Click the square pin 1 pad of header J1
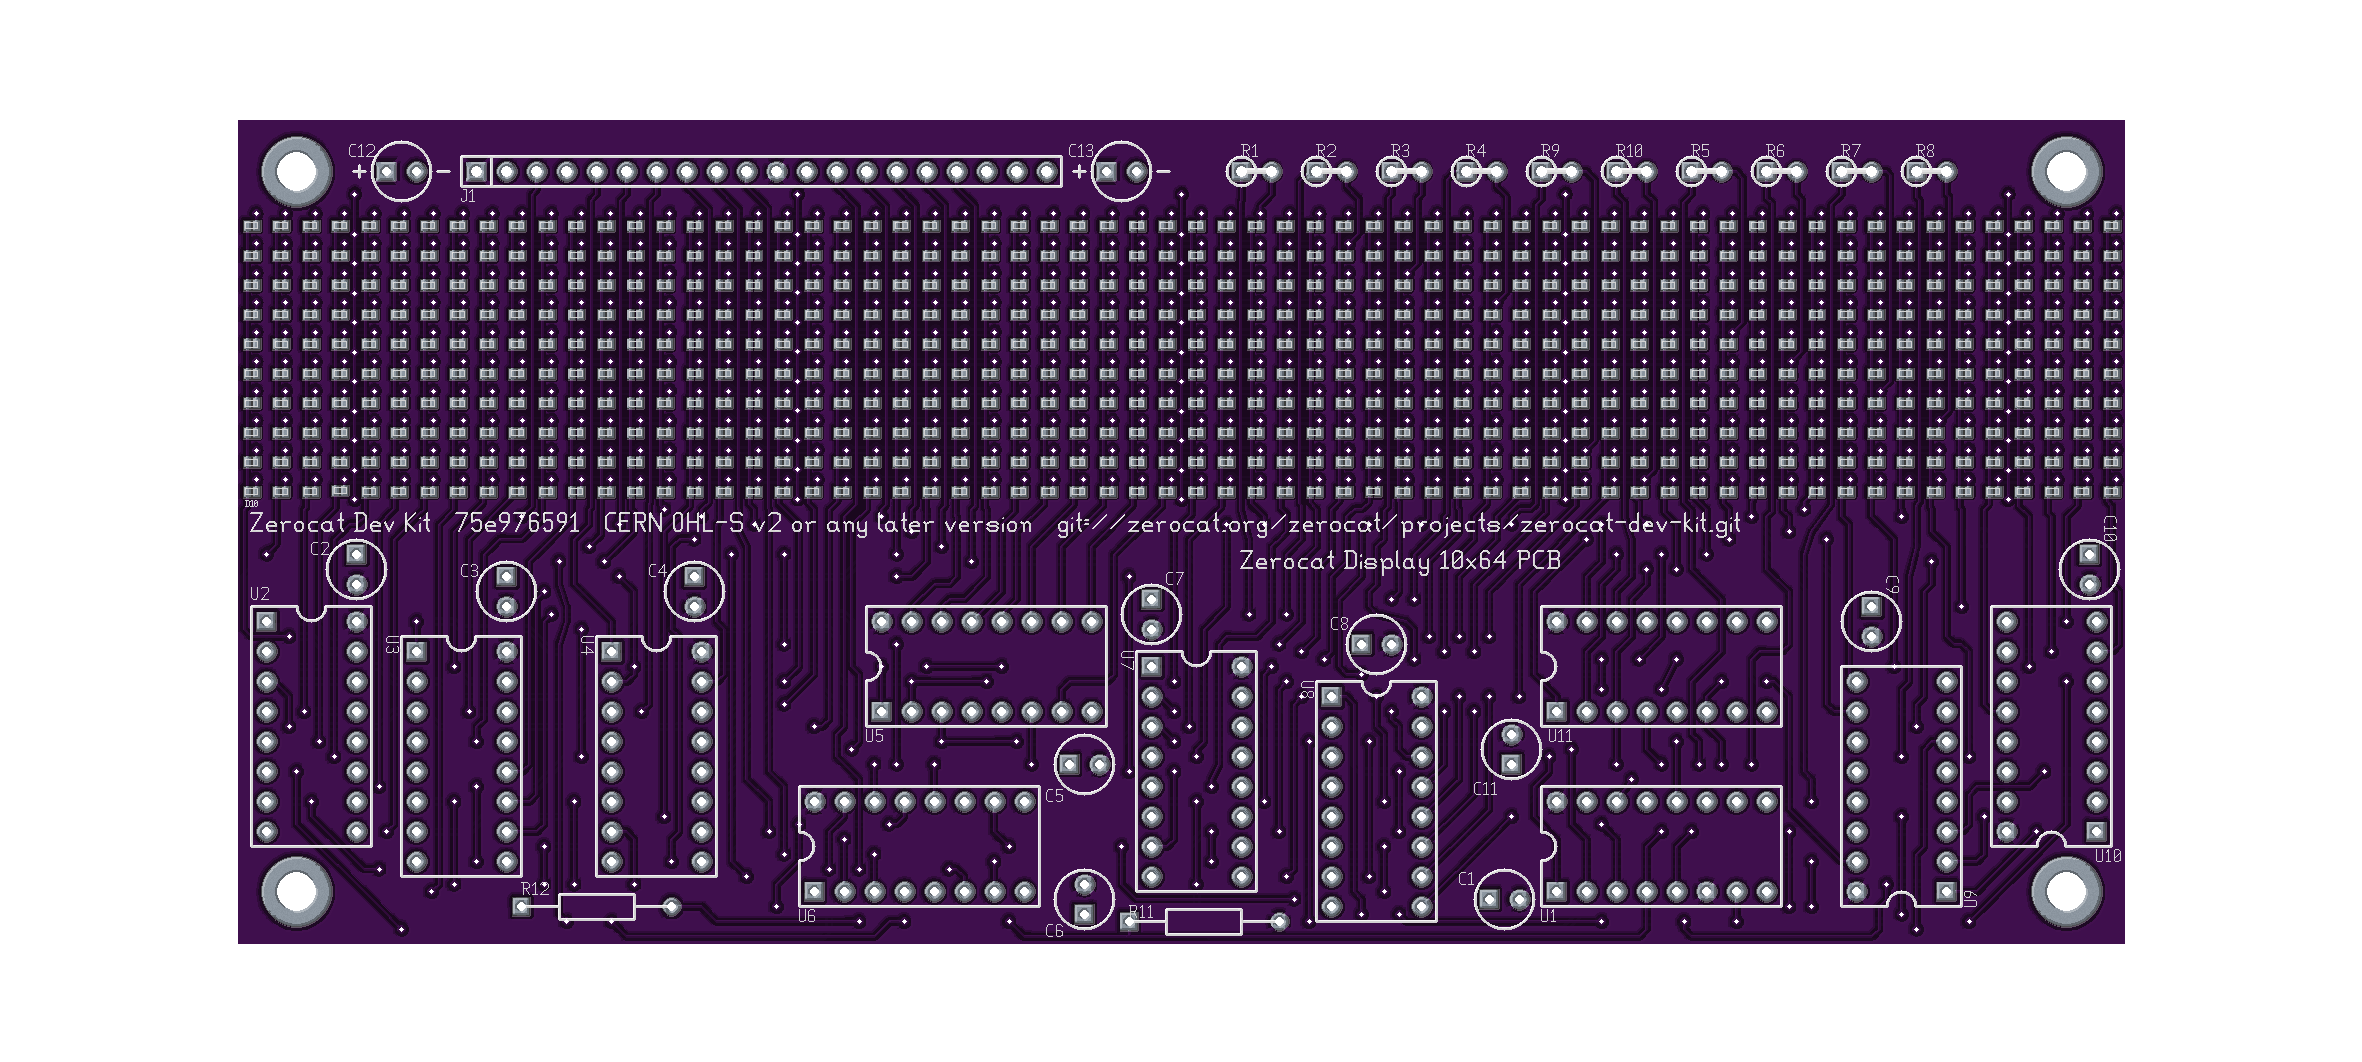The height and width of the screenshot is (1062, 2362). coord(477,172)
